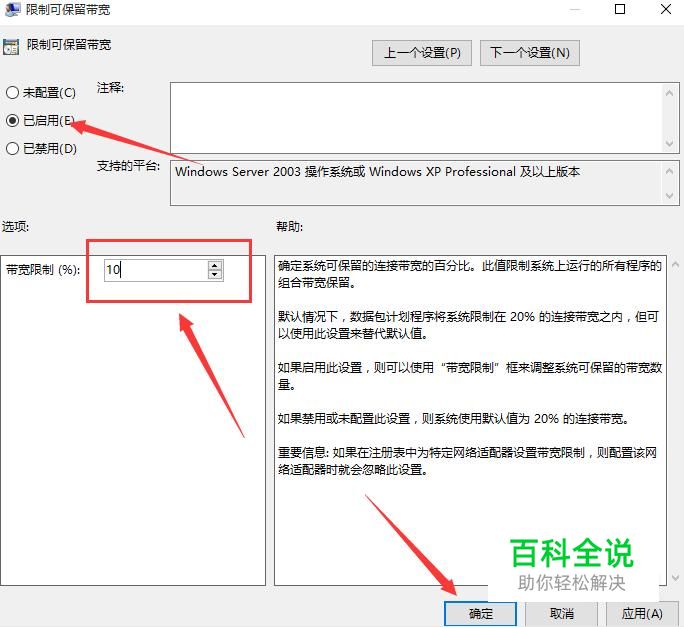Click the 确定 button
Image resolution: width=684 pixels, height=627 pixels.
480,614
